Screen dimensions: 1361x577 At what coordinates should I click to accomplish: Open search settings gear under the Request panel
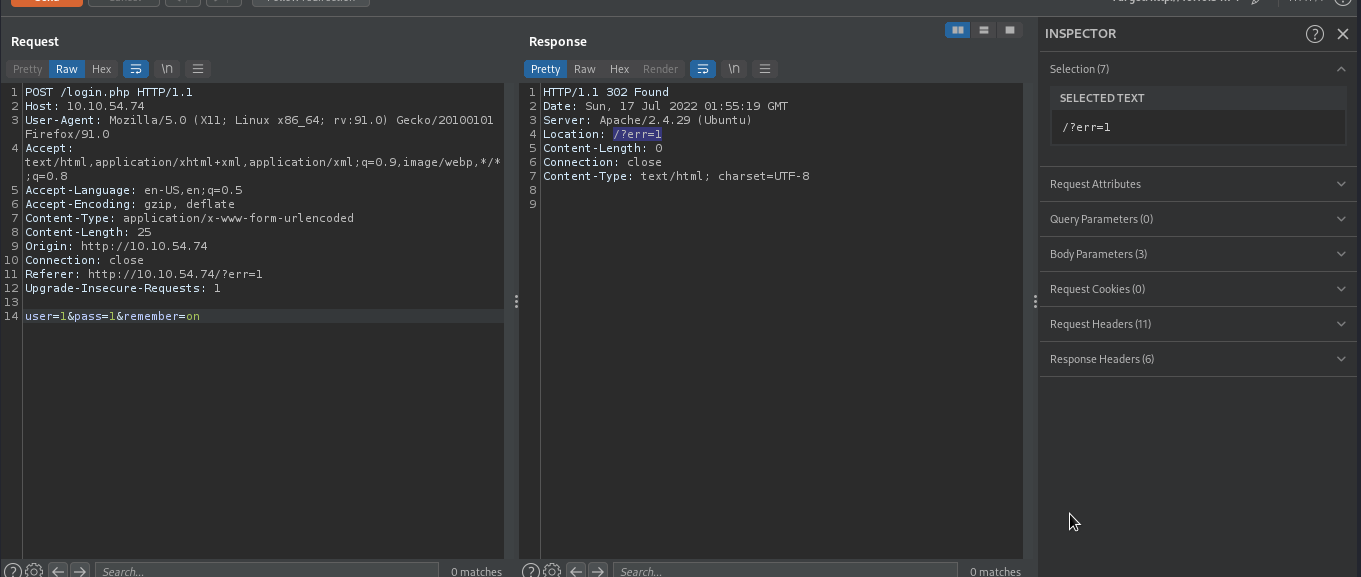point(34,571)
